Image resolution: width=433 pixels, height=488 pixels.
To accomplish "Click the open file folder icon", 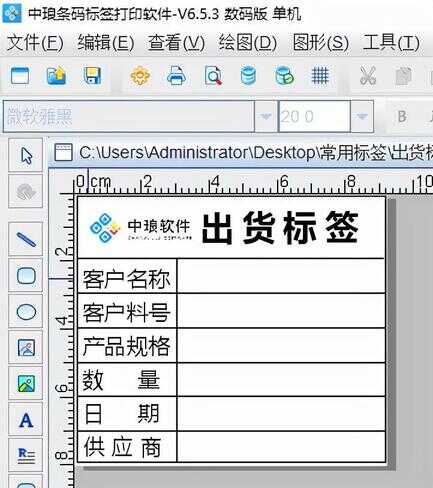I will coord(56,76).
